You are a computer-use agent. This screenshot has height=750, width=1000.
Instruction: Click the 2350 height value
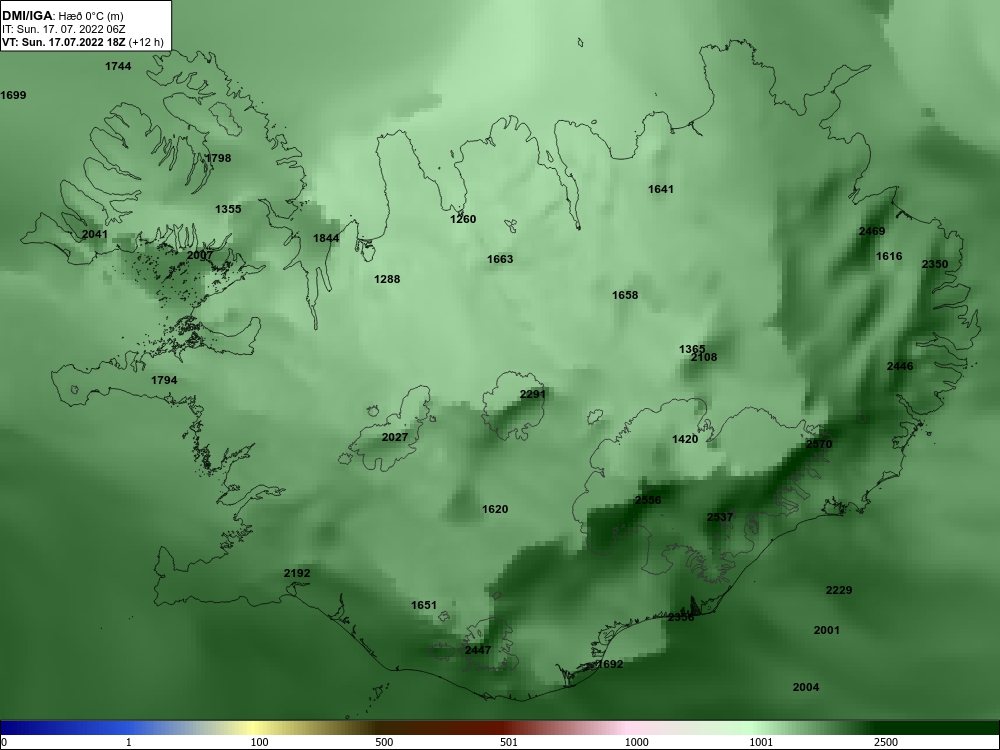click(x=935, y=265)
